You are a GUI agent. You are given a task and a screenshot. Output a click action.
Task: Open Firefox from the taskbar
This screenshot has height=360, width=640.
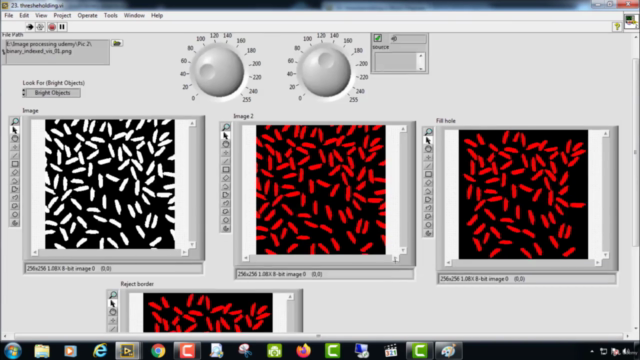(x=303, y=351)
